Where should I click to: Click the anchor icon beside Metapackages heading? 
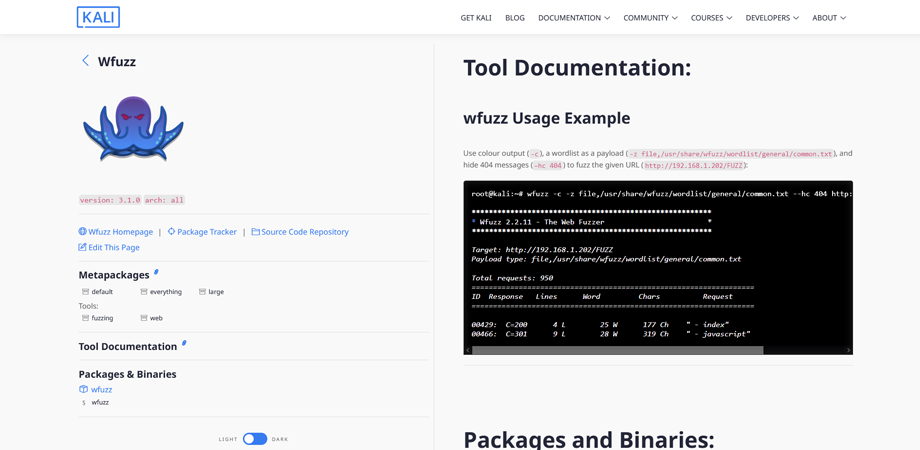[156, 272]
